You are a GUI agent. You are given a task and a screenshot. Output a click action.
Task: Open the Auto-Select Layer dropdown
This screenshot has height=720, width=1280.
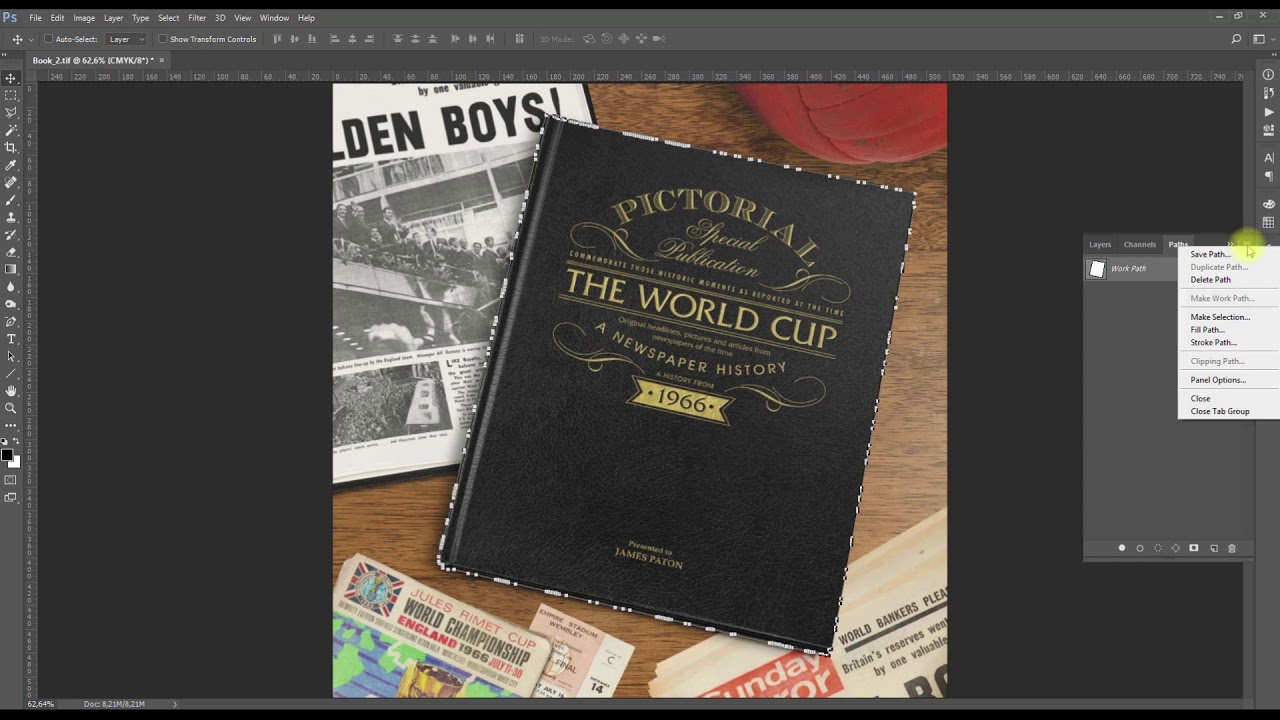click(x=125, y=39)
